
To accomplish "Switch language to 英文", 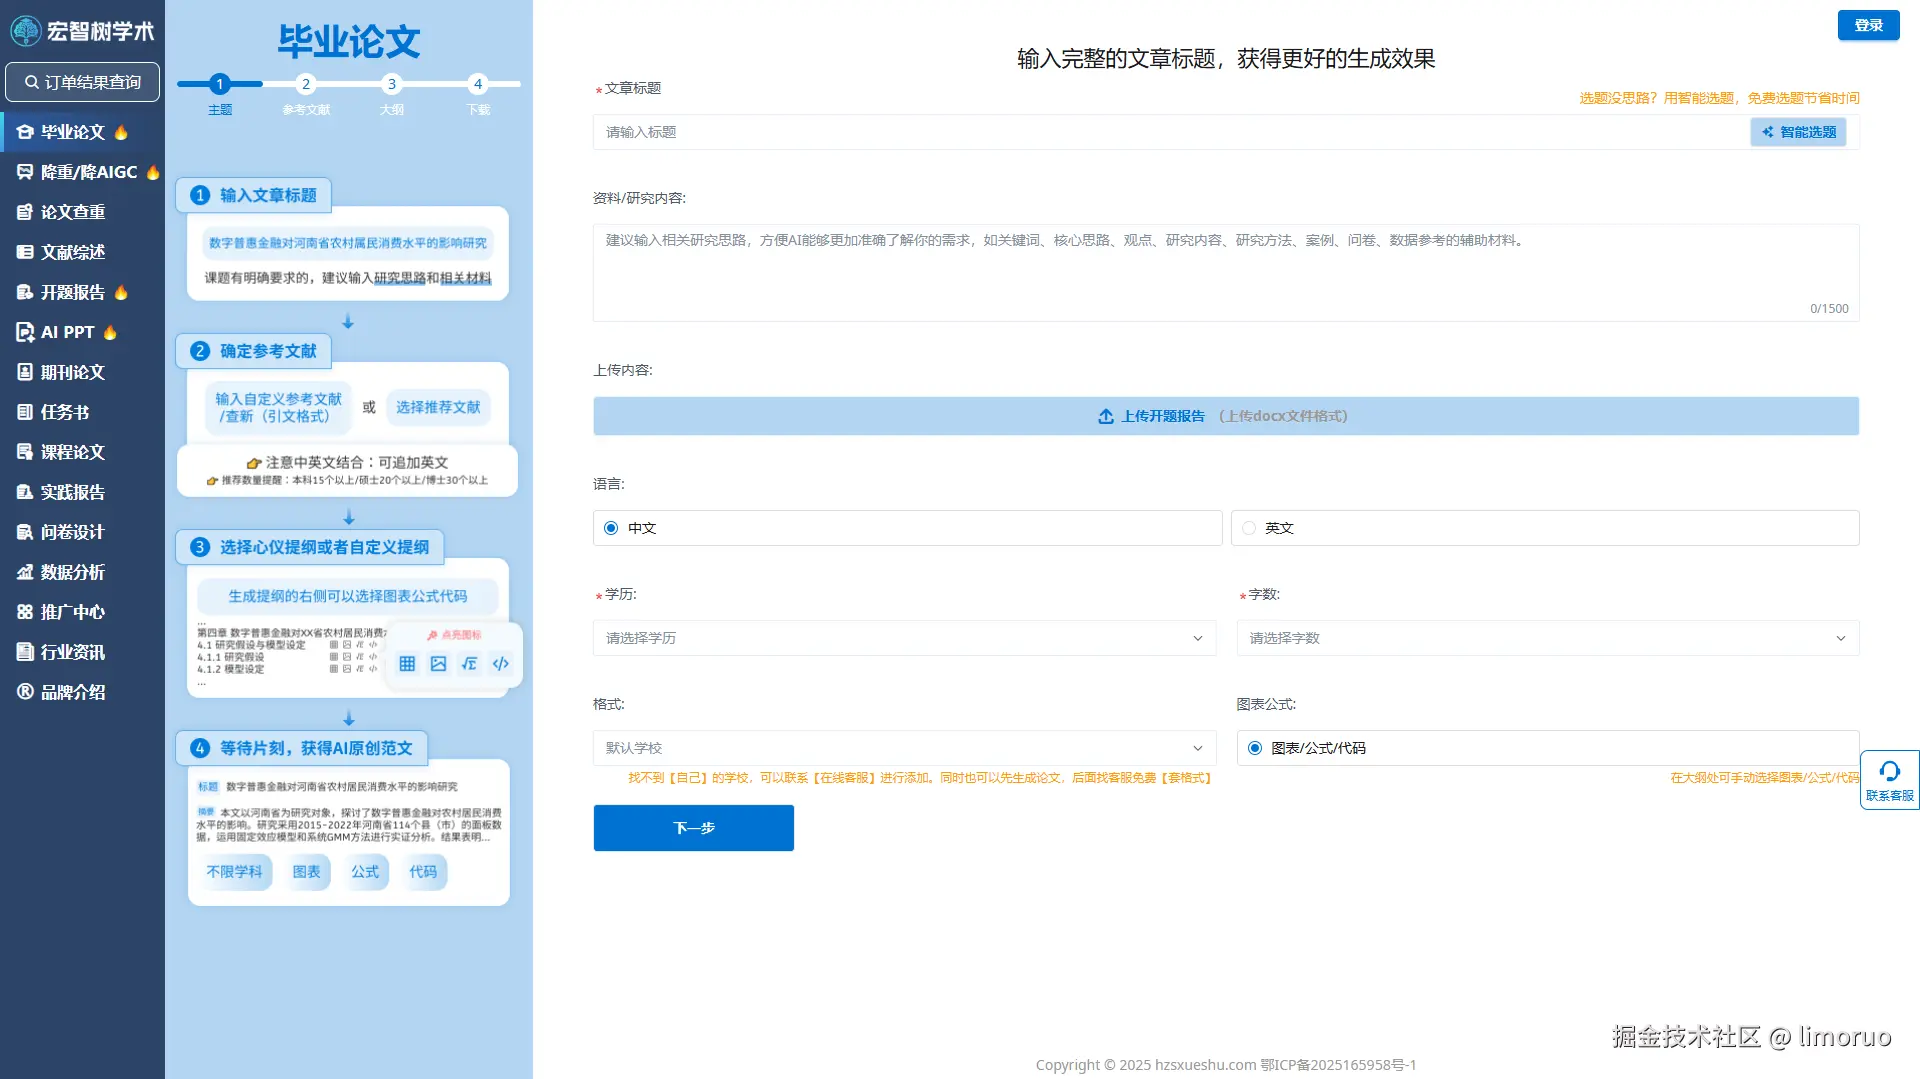I will point(1248,527).
